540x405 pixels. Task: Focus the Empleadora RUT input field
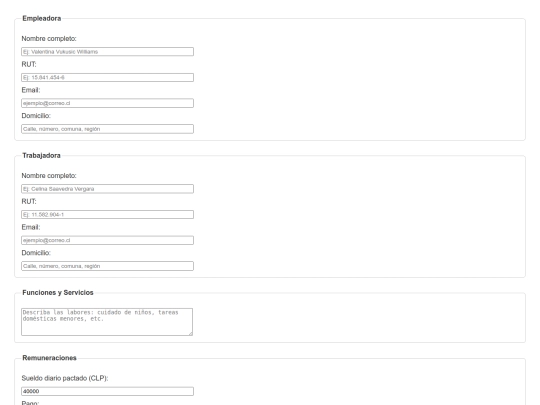tap(107, 77)
